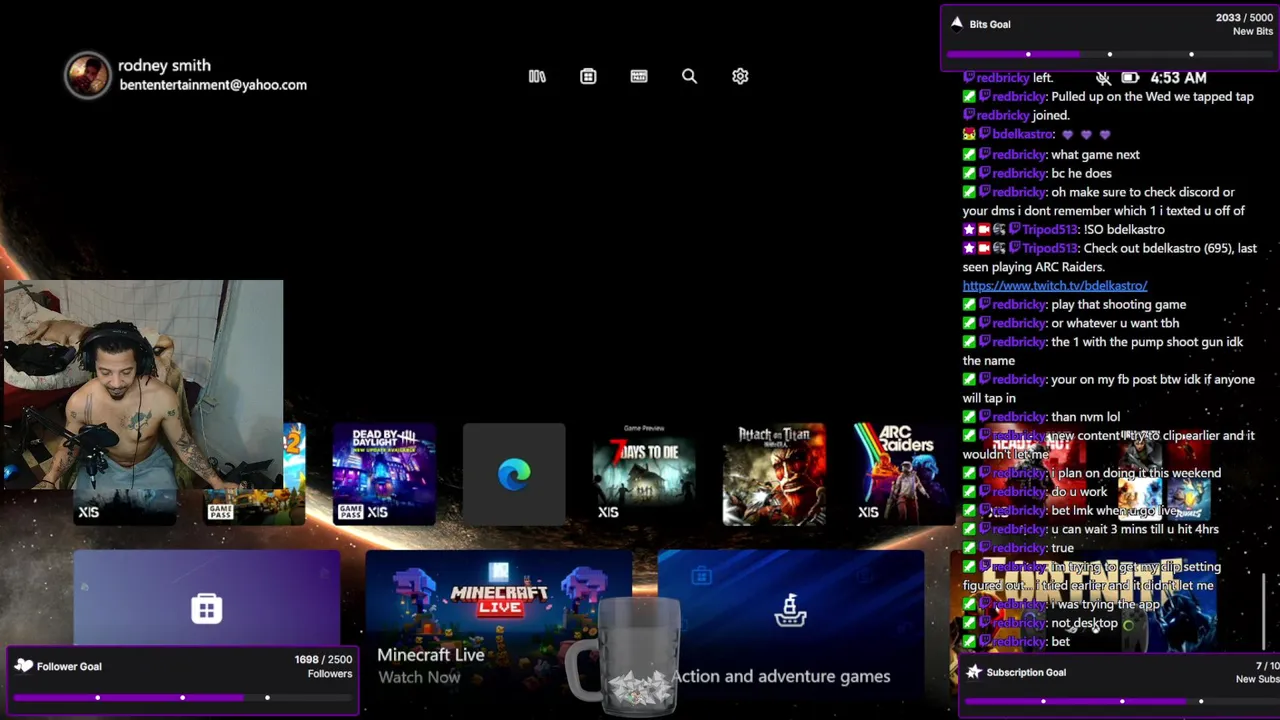Click the 4:53 AM clock
The height and width of the screenshot is (720, 1280).
(1178, 78)
